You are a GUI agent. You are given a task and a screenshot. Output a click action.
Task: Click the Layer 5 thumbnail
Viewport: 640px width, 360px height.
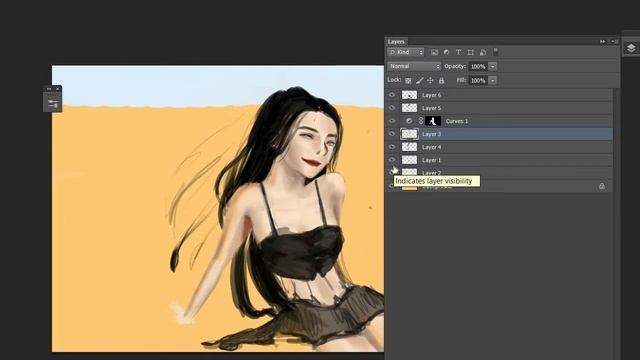pos(409,108)
